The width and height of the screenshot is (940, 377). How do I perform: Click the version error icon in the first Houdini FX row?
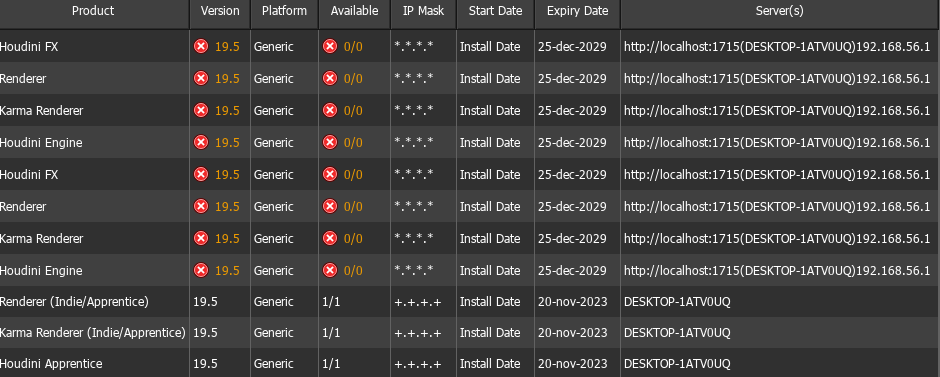tap(201, 46)
